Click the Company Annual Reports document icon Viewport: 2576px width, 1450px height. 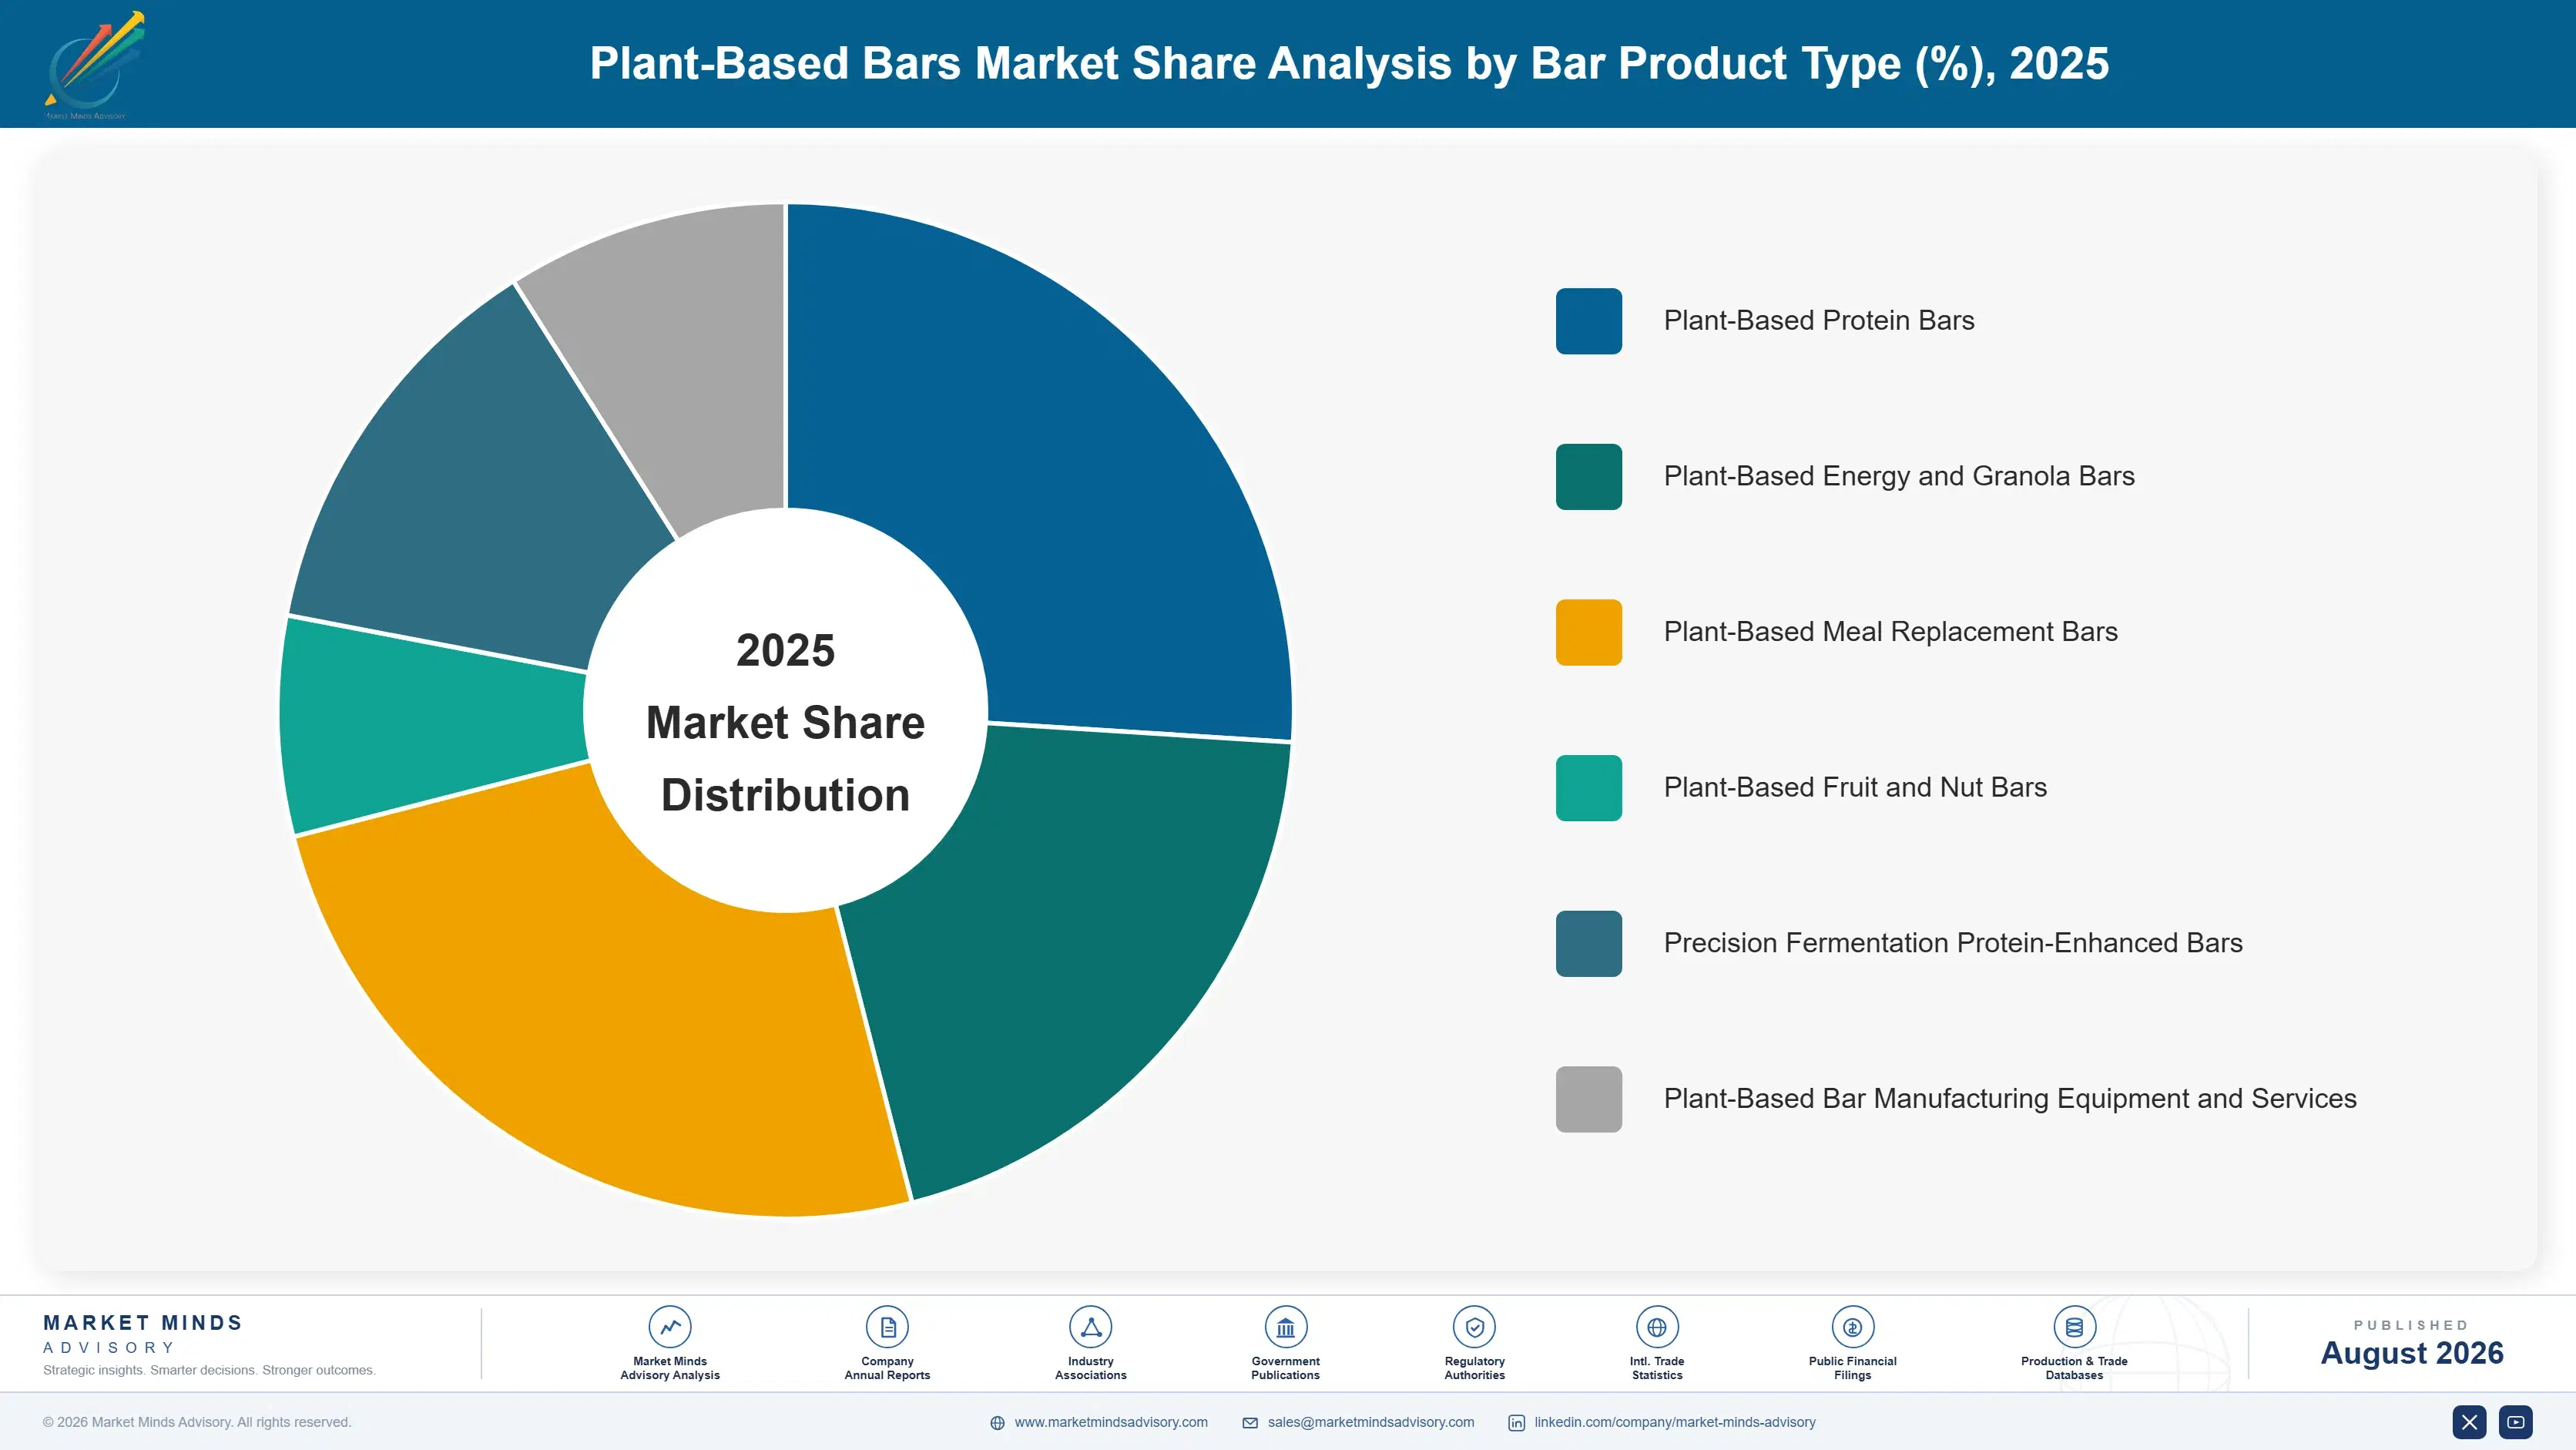(x=887, y=1327)
